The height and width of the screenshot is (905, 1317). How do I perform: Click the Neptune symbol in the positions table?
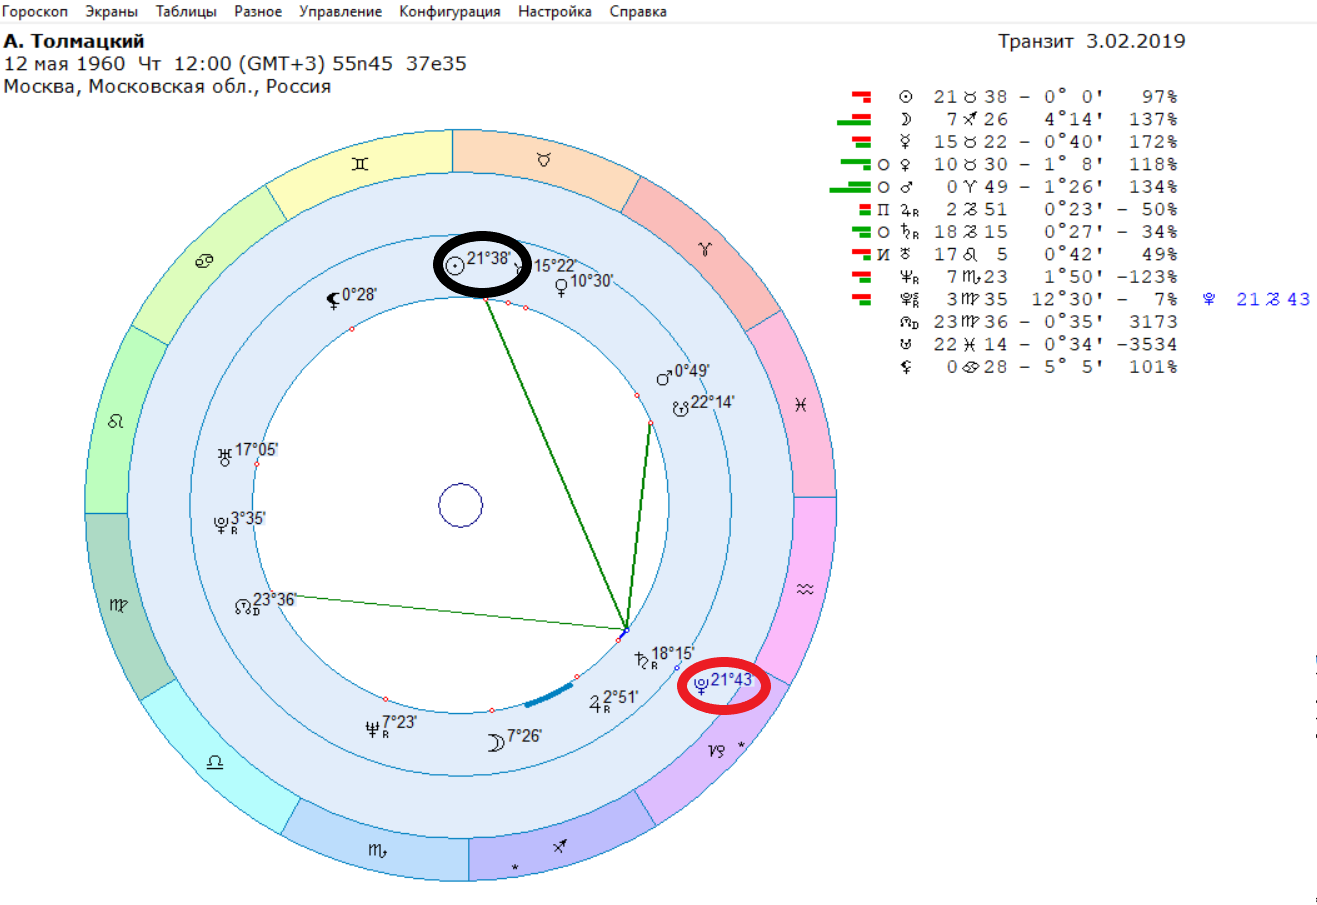tap(908, 277)
